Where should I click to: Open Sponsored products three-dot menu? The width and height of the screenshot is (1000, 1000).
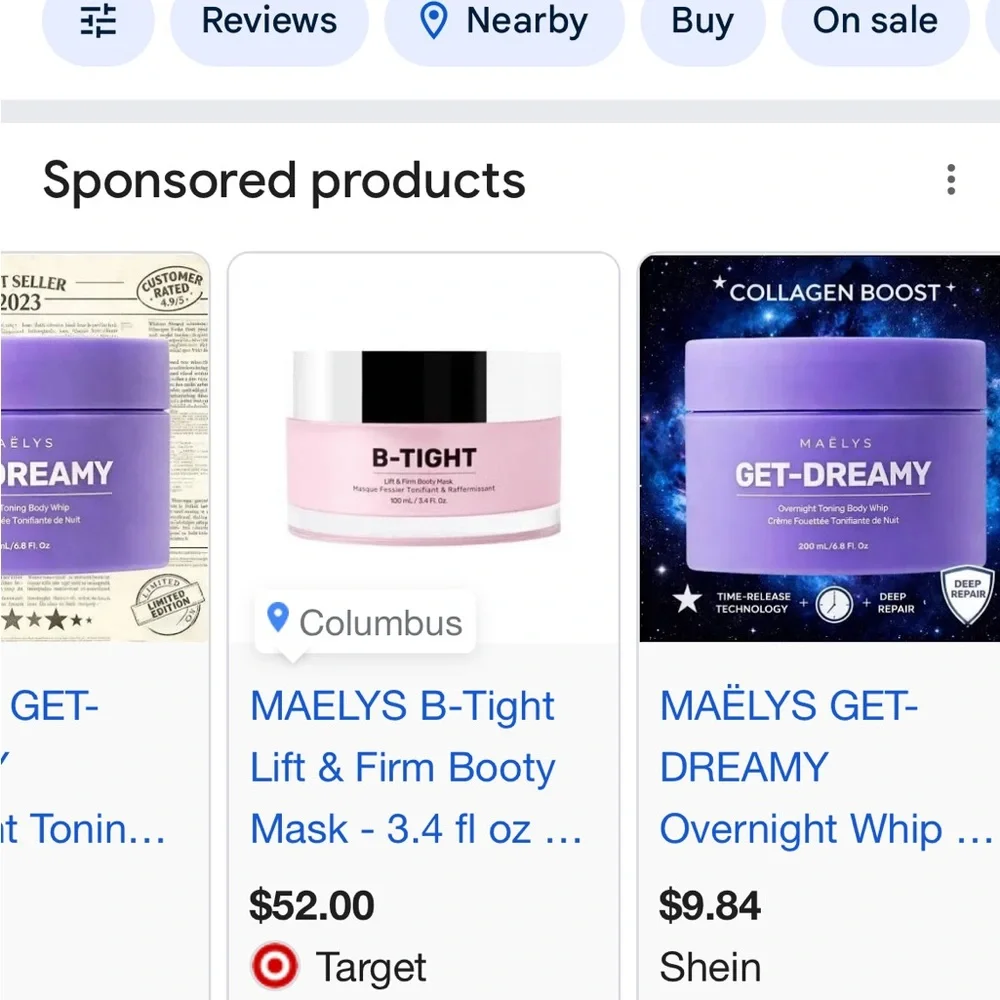tap(950, 180)
